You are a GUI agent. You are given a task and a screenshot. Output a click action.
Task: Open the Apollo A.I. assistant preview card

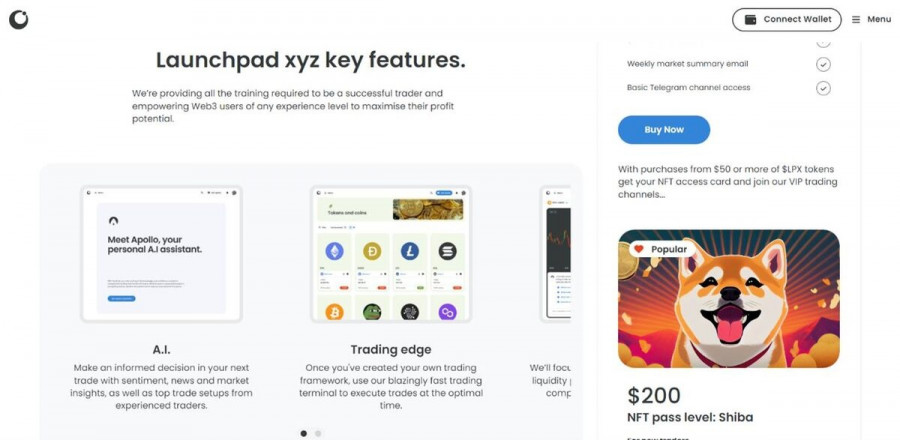(161, 254)
